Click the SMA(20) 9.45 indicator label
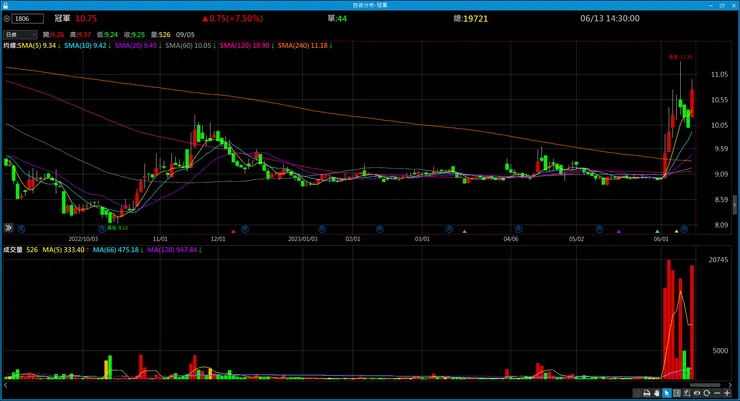 coord(138,46)
